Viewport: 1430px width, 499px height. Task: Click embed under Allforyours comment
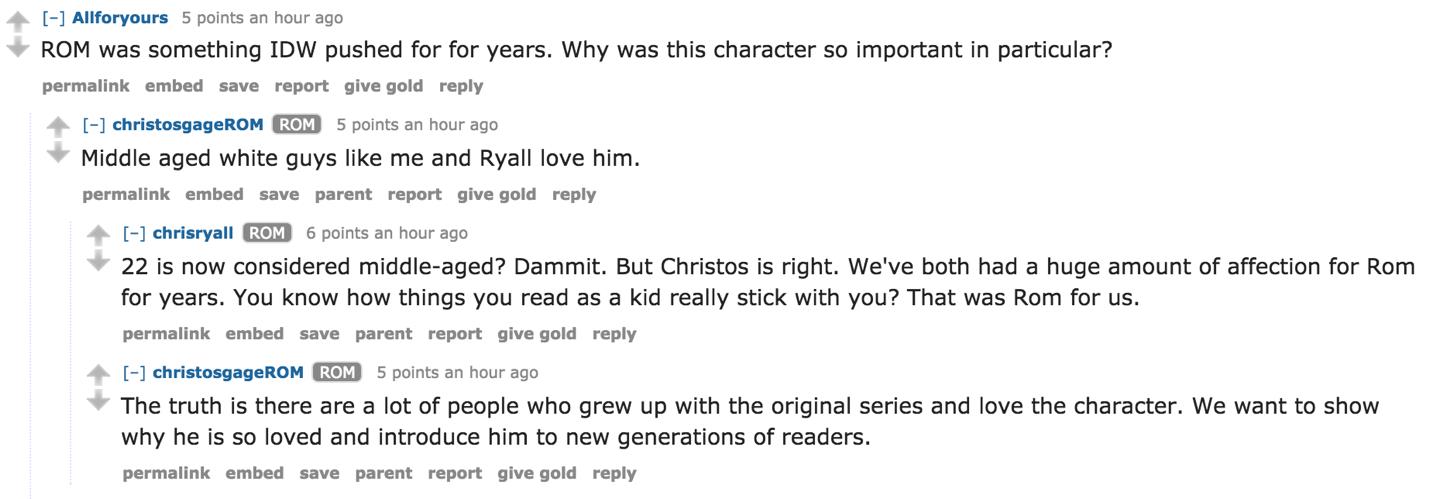174,86
